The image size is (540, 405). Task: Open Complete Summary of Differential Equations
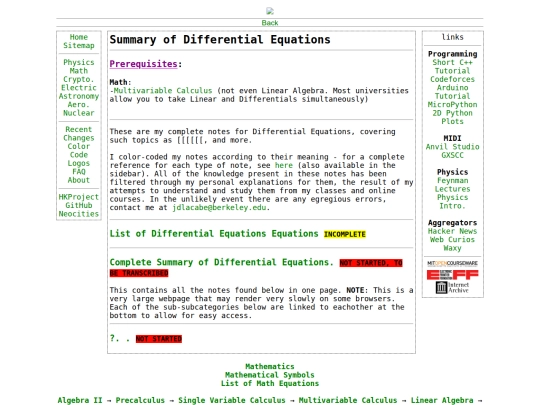pos(221,262)
